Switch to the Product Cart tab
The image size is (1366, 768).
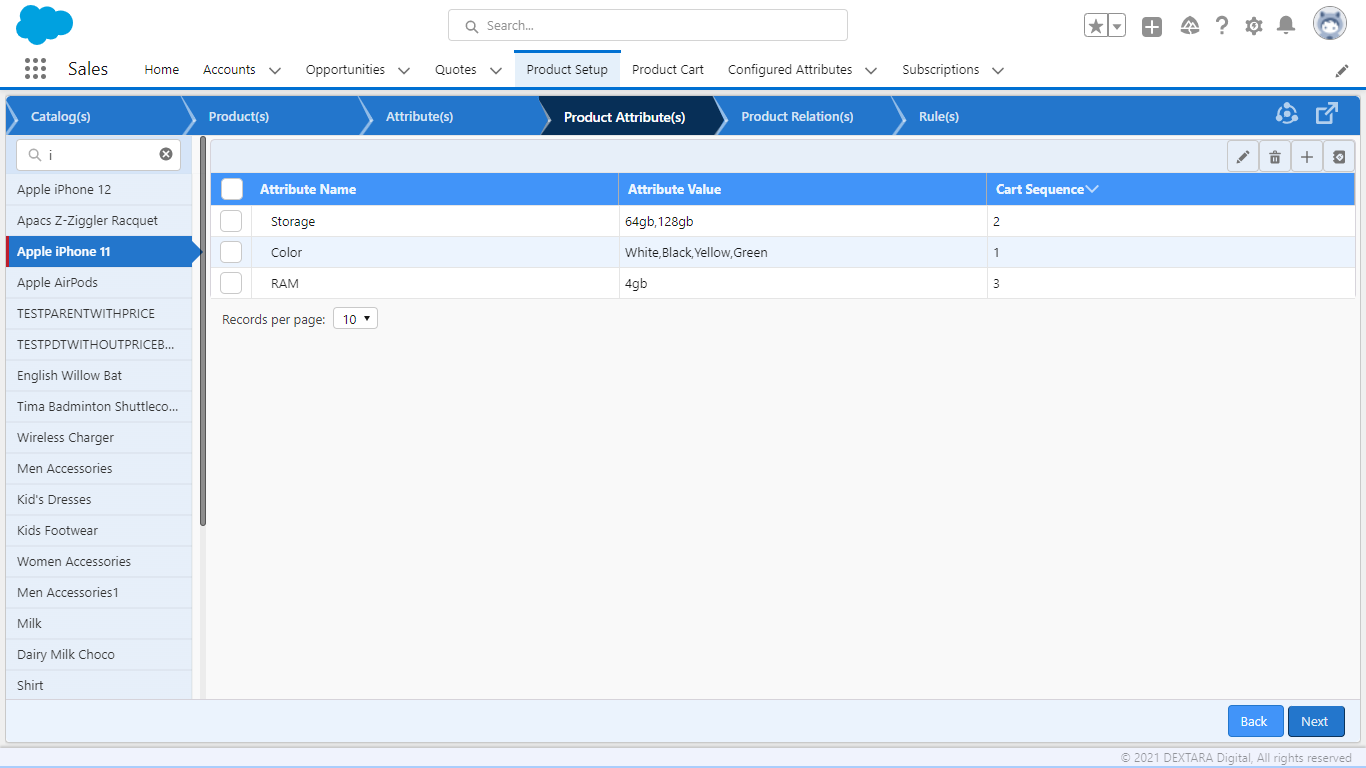click(x=668, y=70)
